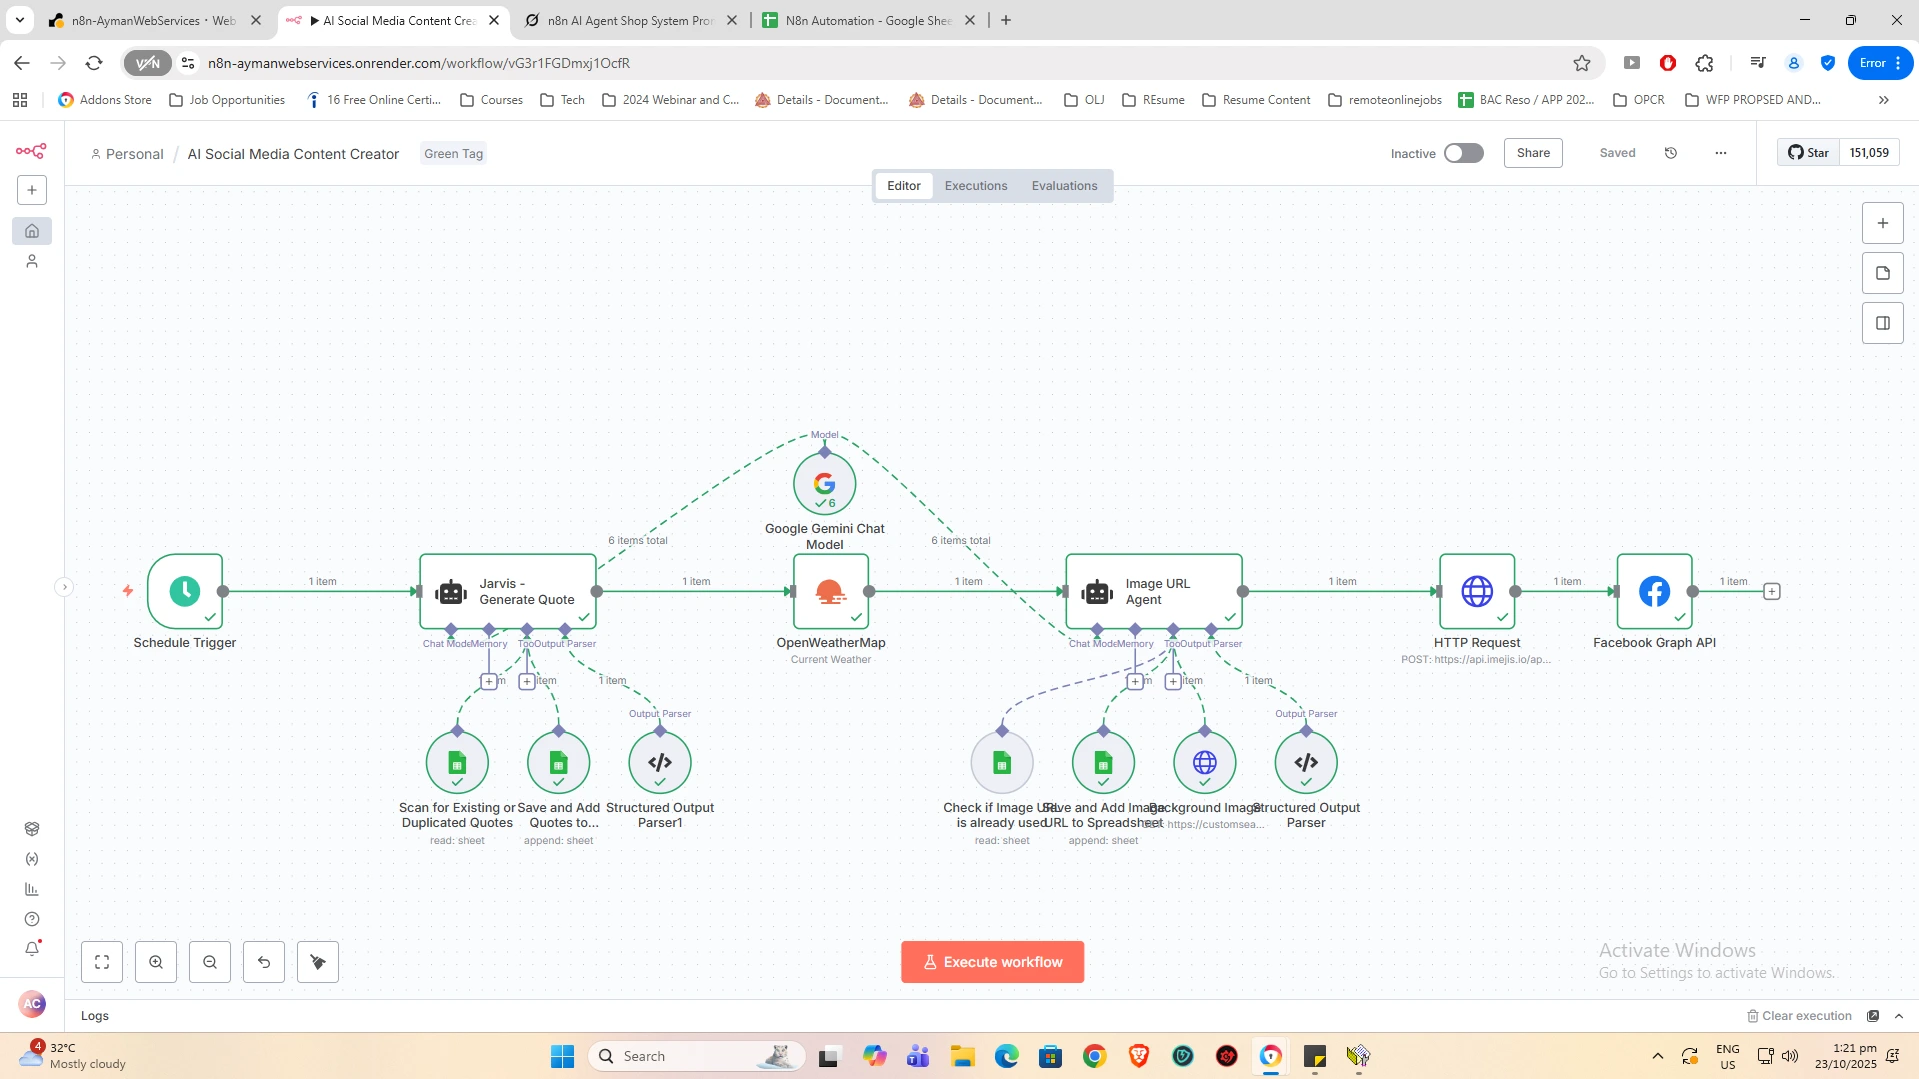Image resolution: width=1919 pixels, height=1079 pixels.
Task: Click the Green Tag workflow tag
Action: (453, 154)
